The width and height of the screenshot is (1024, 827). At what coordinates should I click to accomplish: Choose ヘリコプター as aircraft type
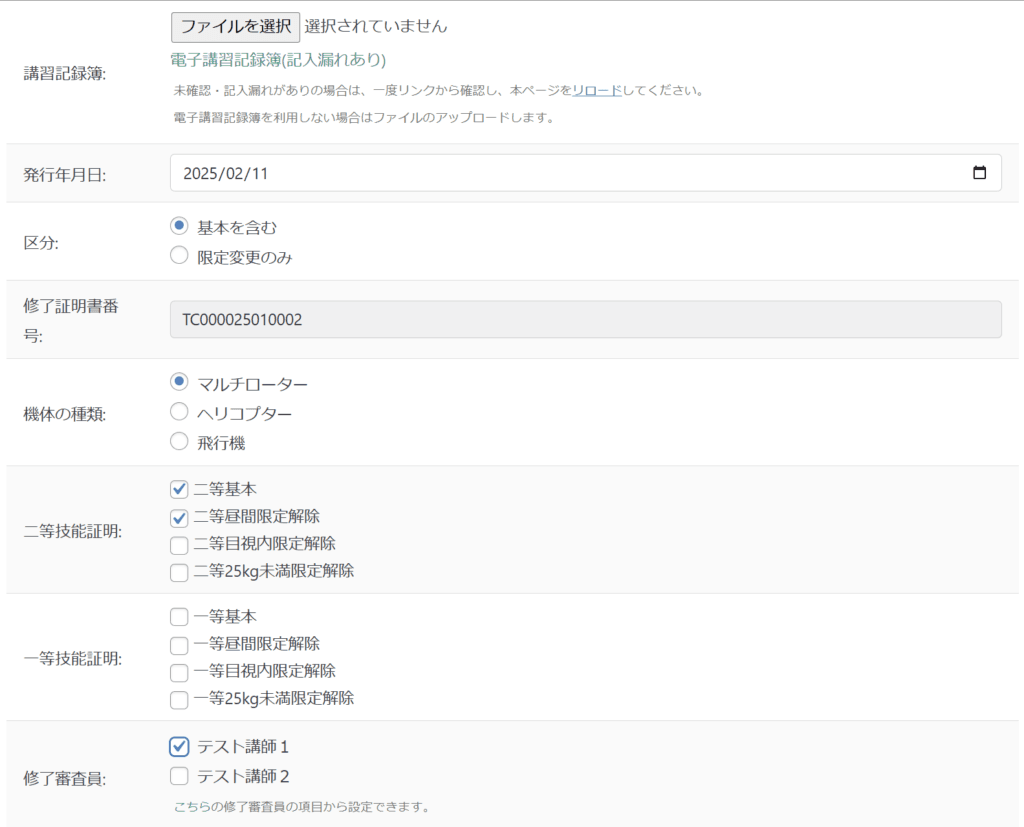pyautogui.click(x=180, y=412)
